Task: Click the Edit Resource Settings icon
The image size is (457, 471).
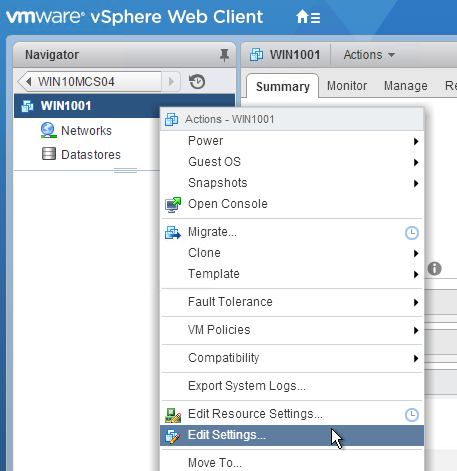Action: coord(173,415)
